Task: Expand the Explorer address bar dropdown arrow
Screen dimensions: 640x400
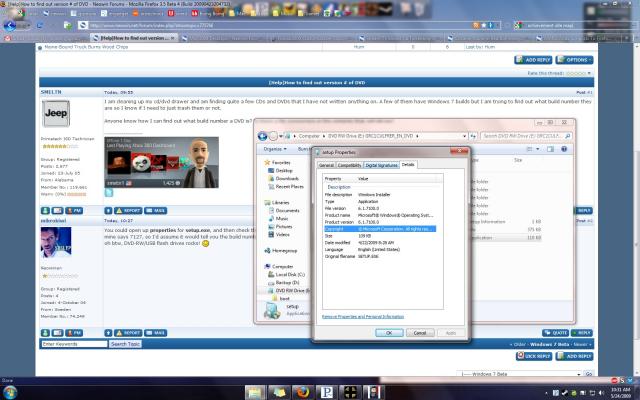Action: click(x=464, y=136)
